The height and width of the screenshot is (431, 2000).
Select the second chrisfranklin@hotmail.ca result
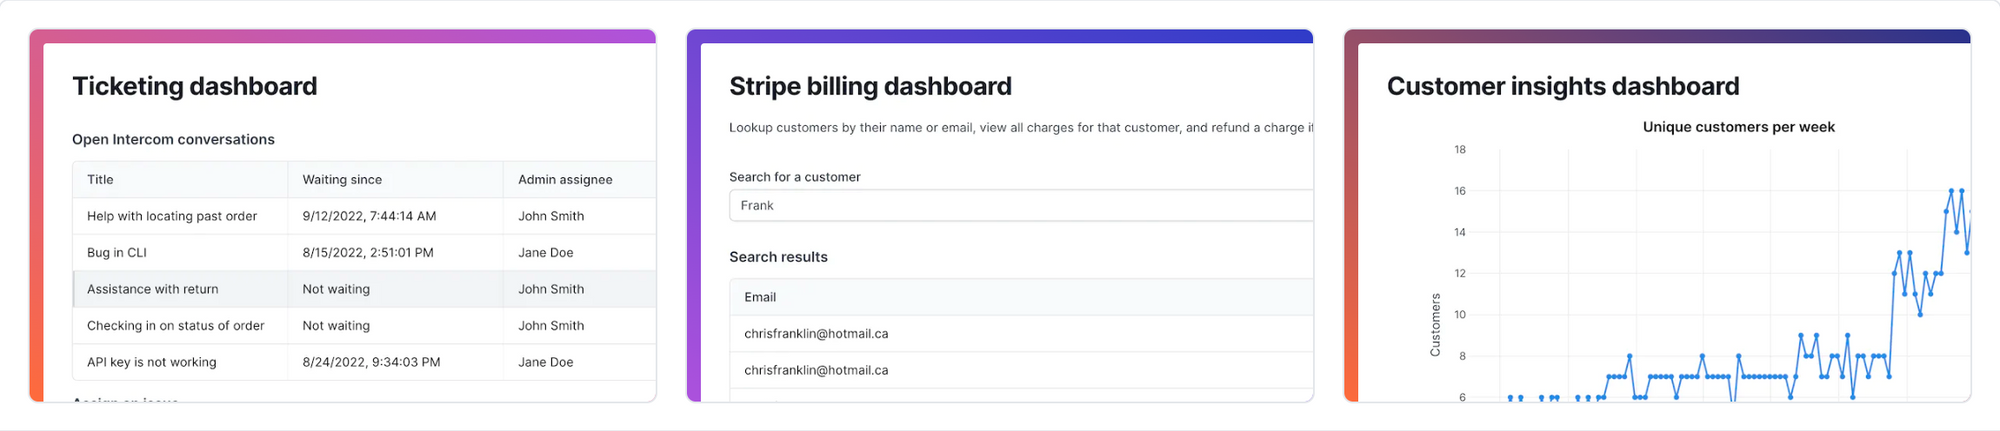point(1021,370)
